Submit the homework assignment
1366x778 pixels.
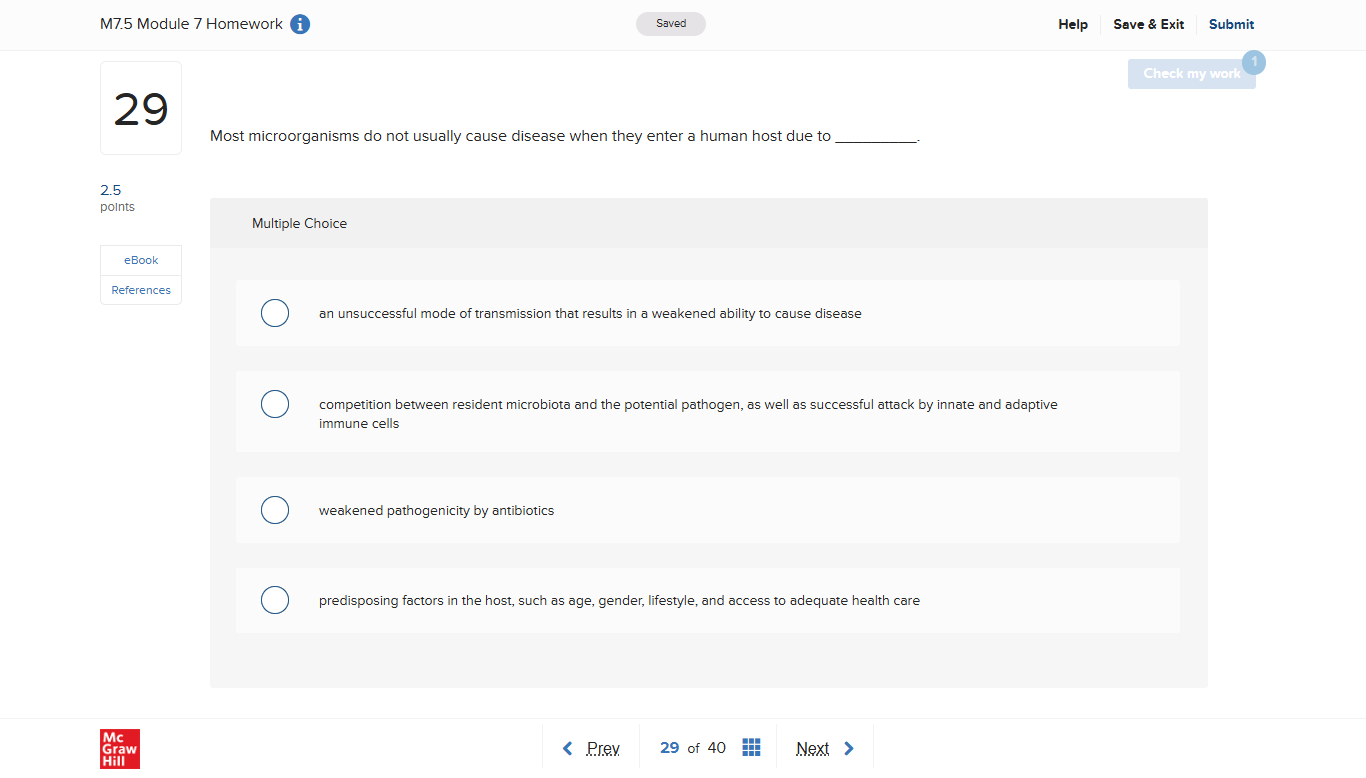click(1231, 24)
